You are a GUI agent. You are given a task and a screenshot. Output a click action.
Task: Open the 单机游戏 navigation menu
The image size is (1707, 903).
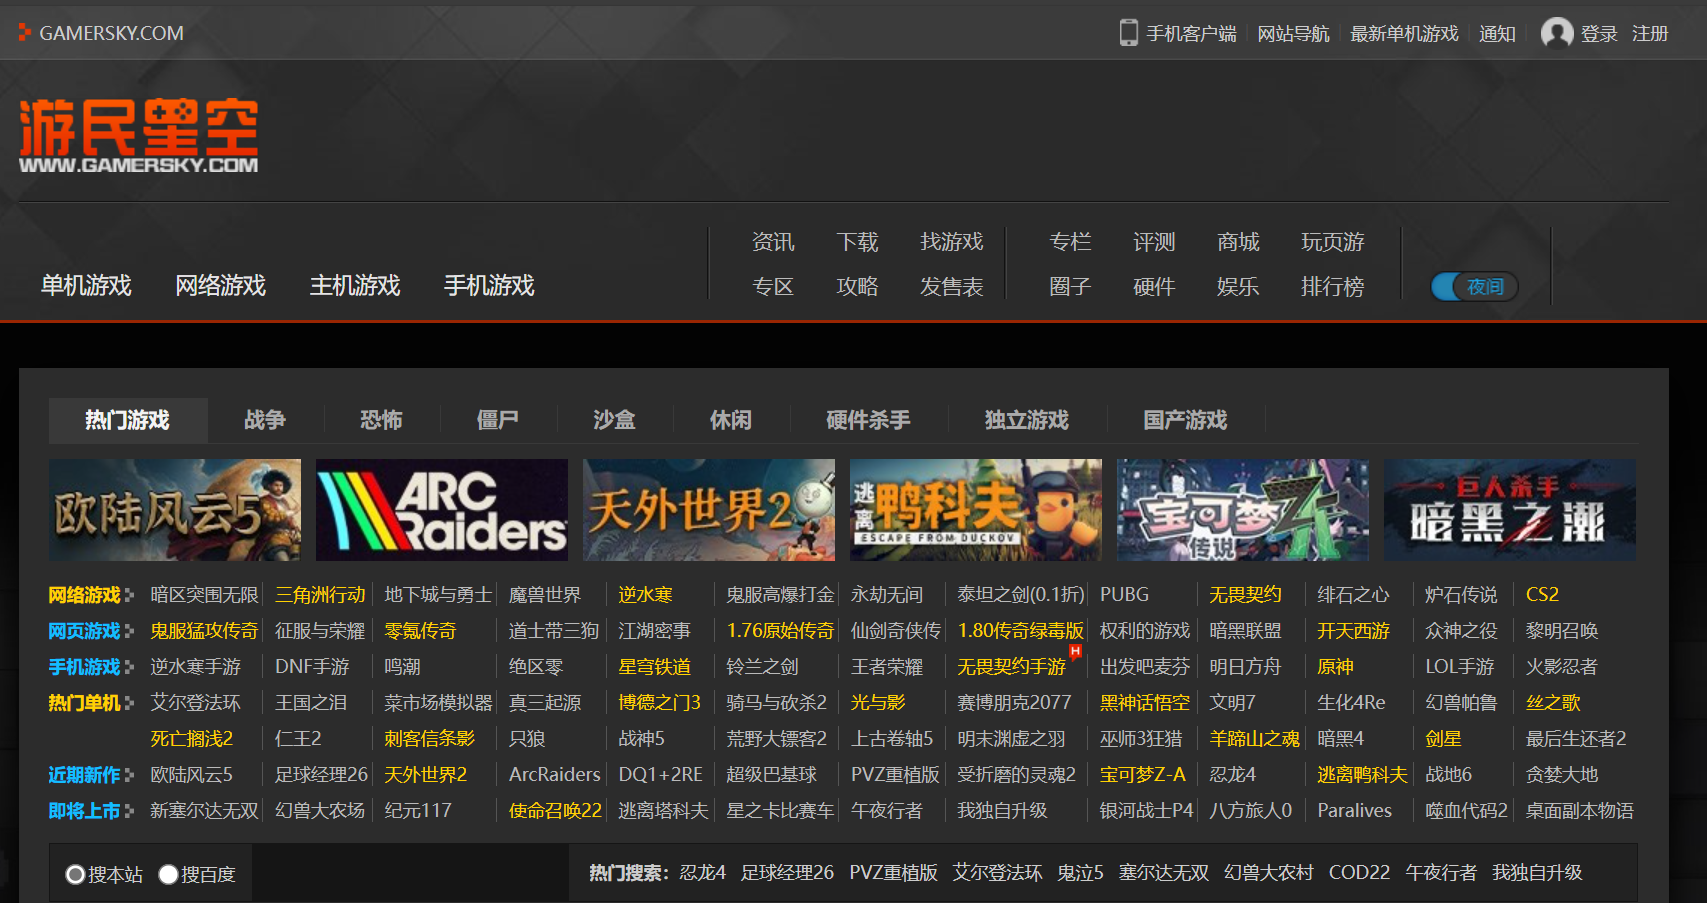(86, 286)
